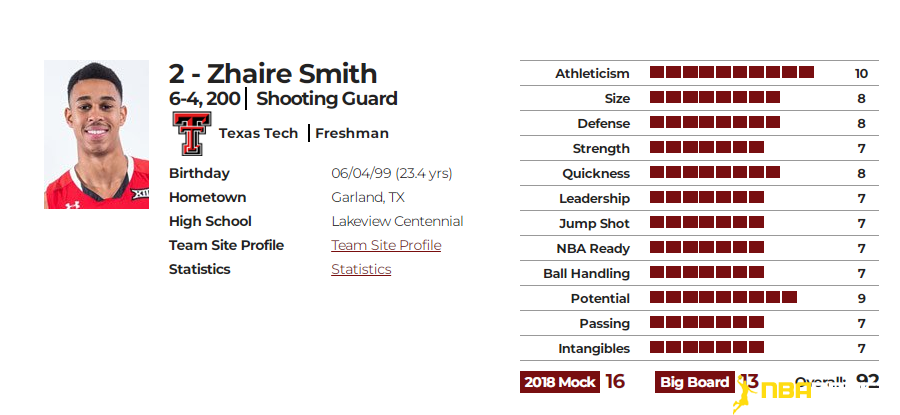Click the Intangibles rating bar
The image size is (900, 415).
pos(707,347)
